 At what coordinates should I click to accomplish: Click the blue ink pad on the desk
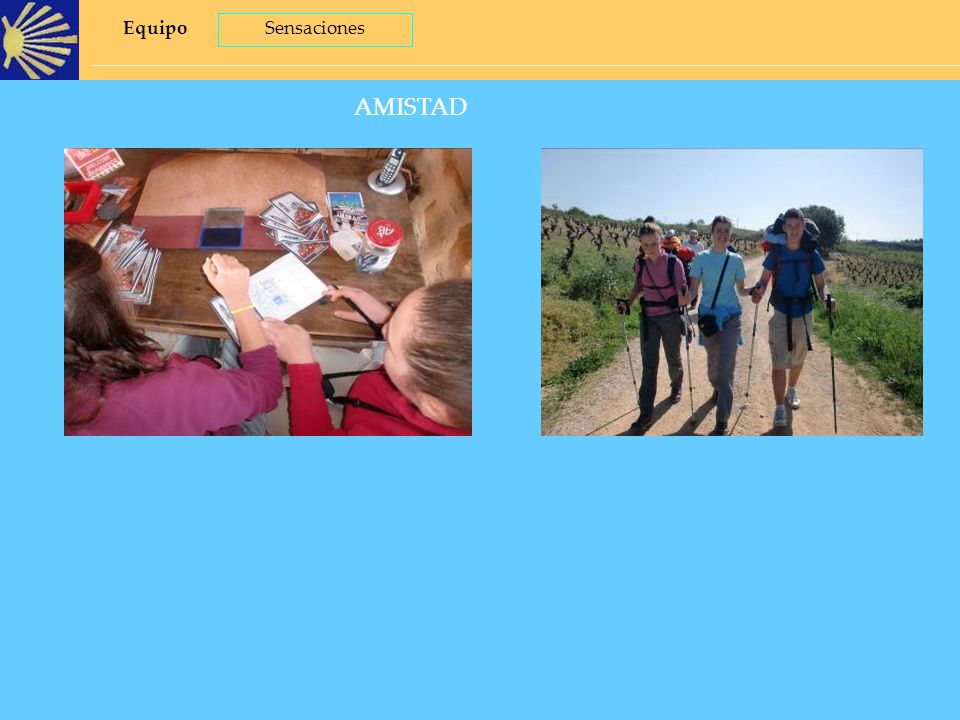222,228
